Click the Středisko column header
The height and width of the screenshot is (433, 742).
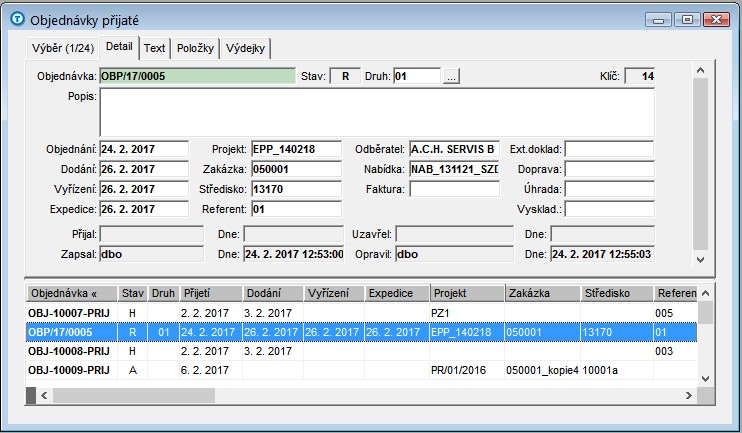616,293
